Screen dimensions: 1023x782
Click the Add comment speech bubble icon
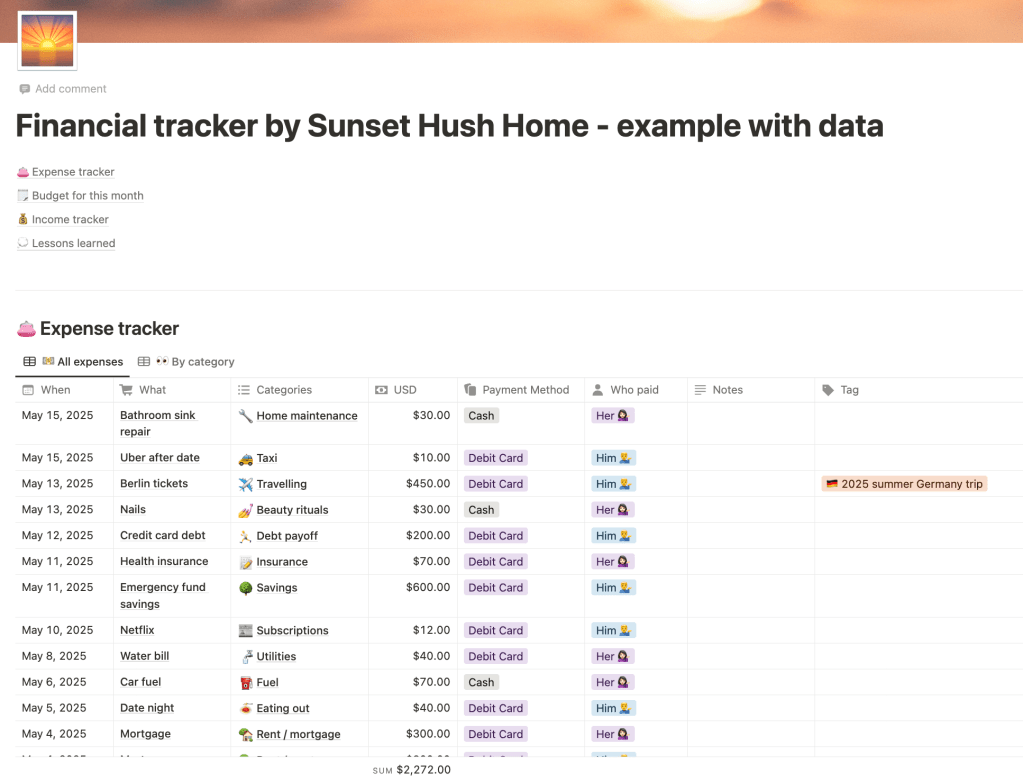(x=24, y=89)
